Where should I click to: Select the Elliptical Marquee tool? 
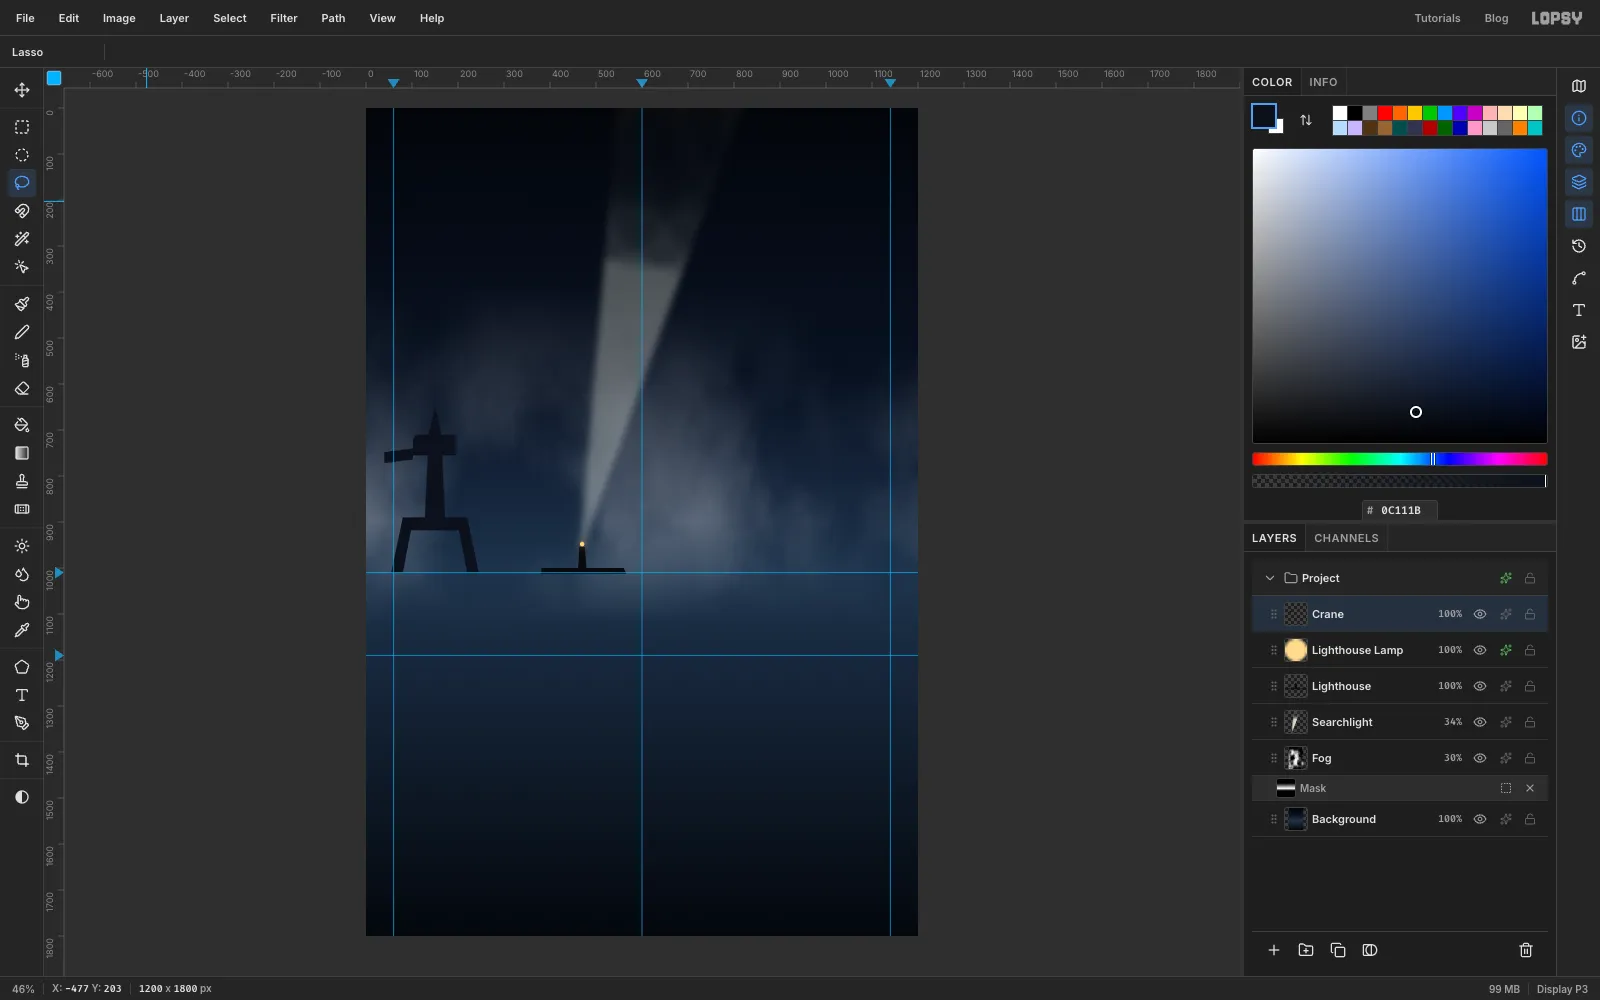point(22,155)
